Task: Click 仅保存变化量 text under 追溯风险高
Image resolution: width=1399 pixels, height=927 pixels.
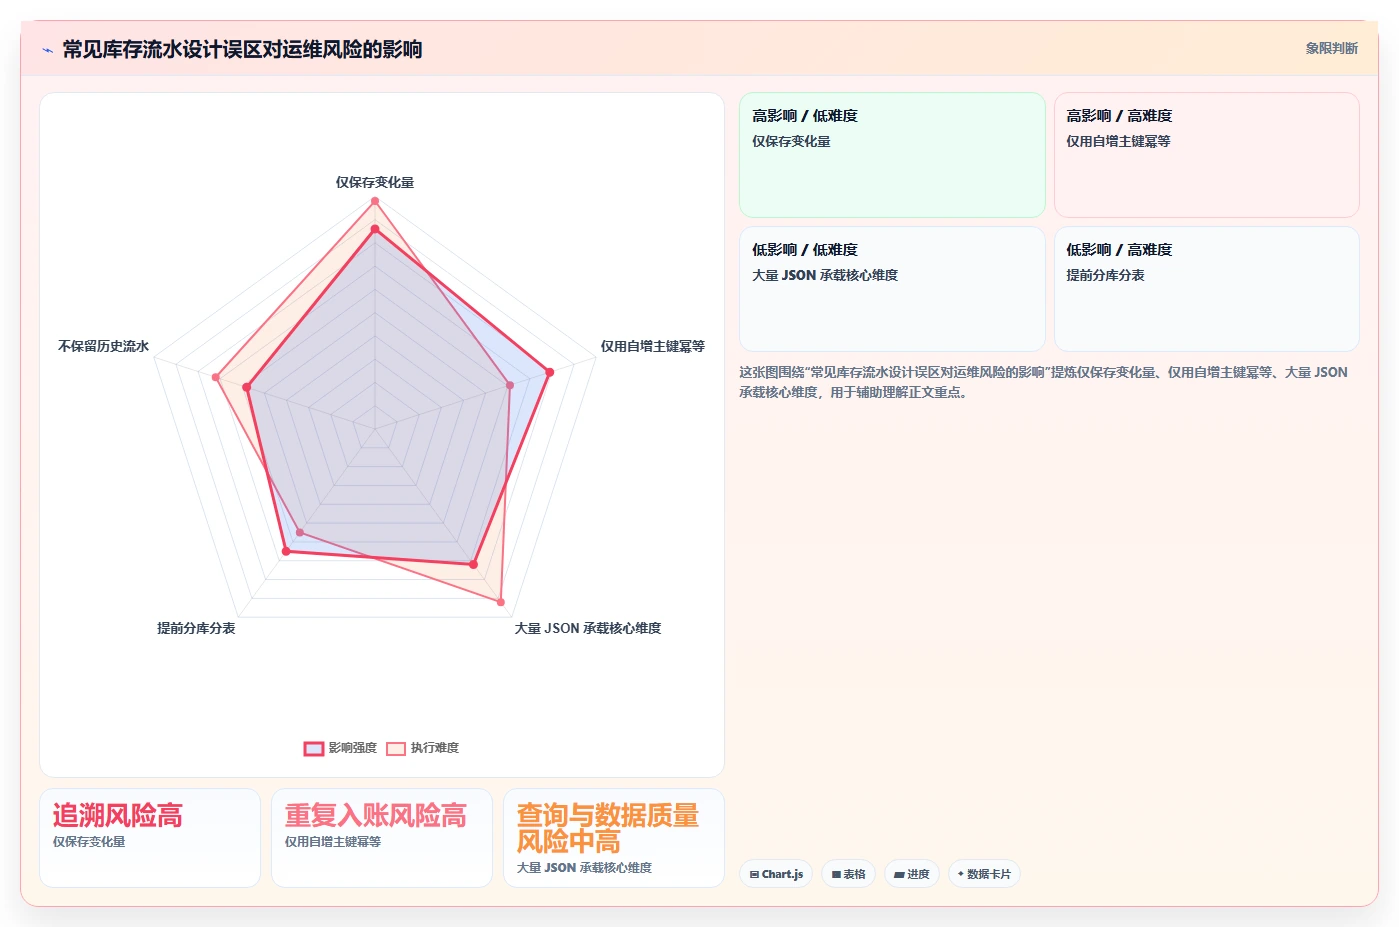Action: coord(89,842)
